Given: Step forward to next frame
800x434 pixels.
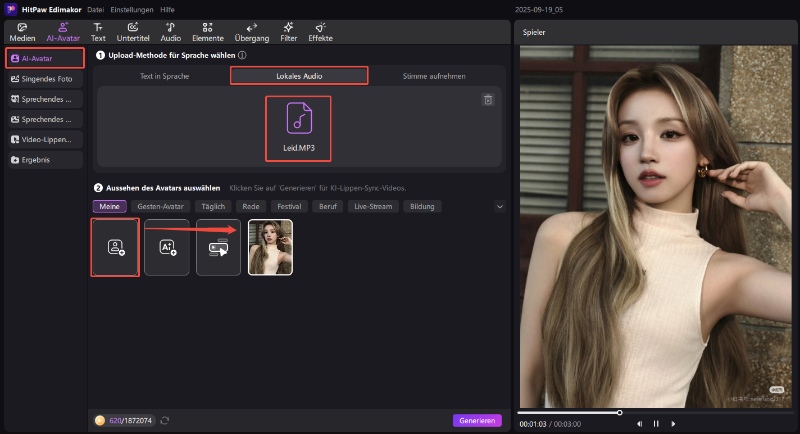Looking at the screenshot, I should click(x=673, y=424).
